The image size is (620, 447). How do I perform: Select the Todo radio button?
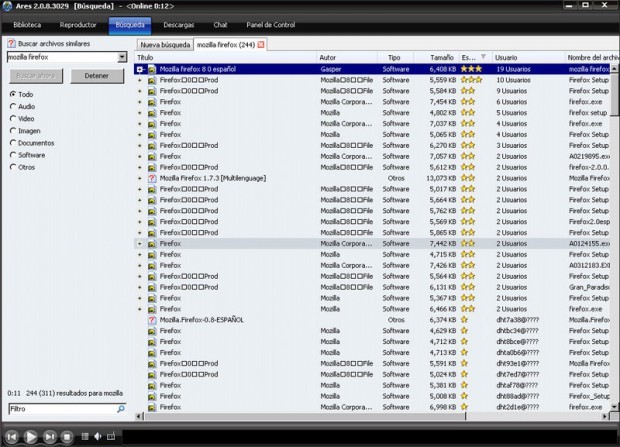pos(13,94)
